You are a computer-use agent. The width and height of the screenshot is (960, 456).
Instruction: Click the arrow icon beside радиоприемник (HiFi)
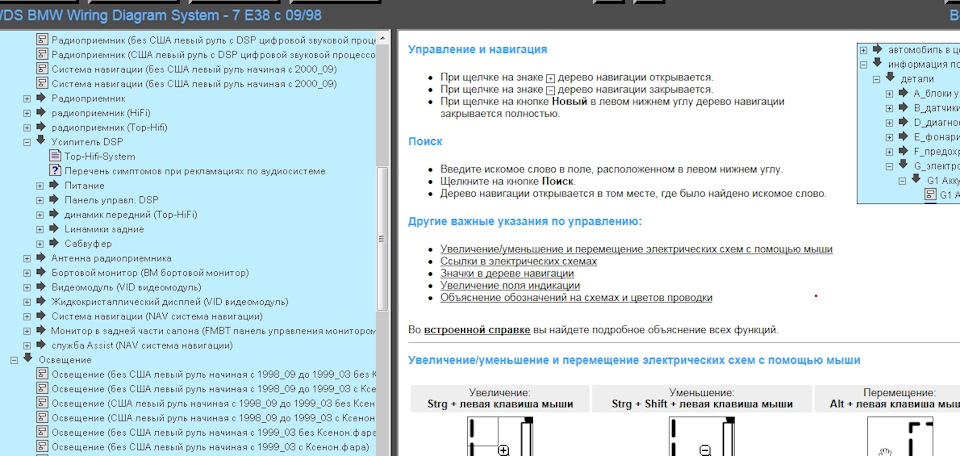[x=42, y=113]
